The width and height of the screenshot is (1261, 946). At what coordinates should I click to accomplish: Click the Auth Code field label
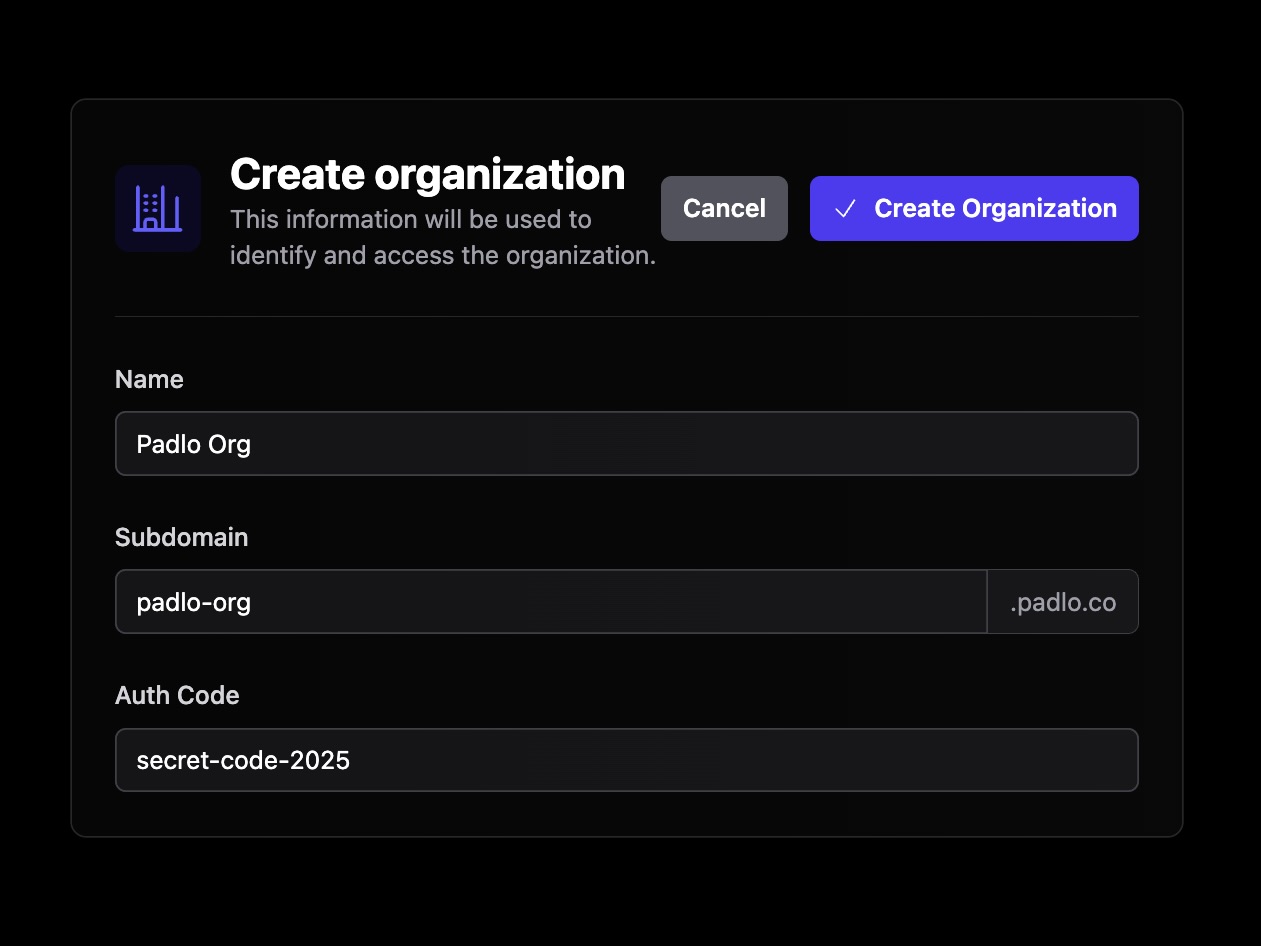point(177,695)
